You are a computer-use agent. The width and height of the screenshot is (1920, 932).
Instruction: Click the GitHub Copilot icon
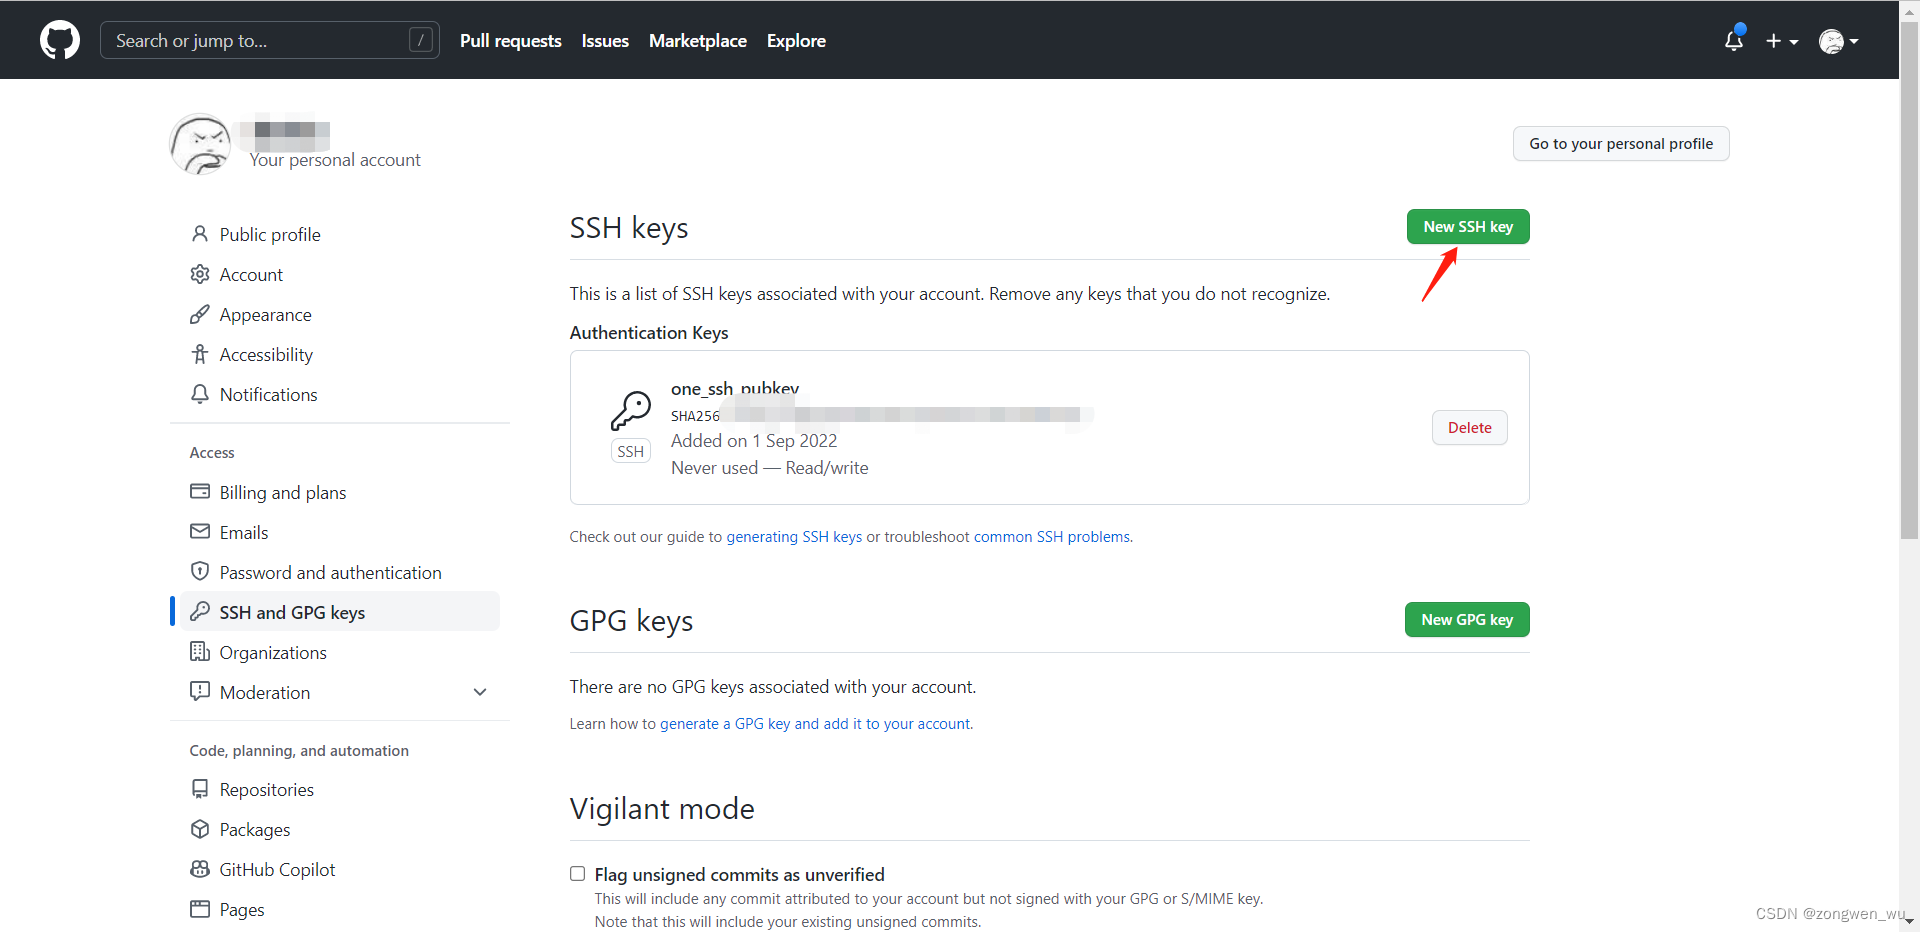click(x=200, y=869)
